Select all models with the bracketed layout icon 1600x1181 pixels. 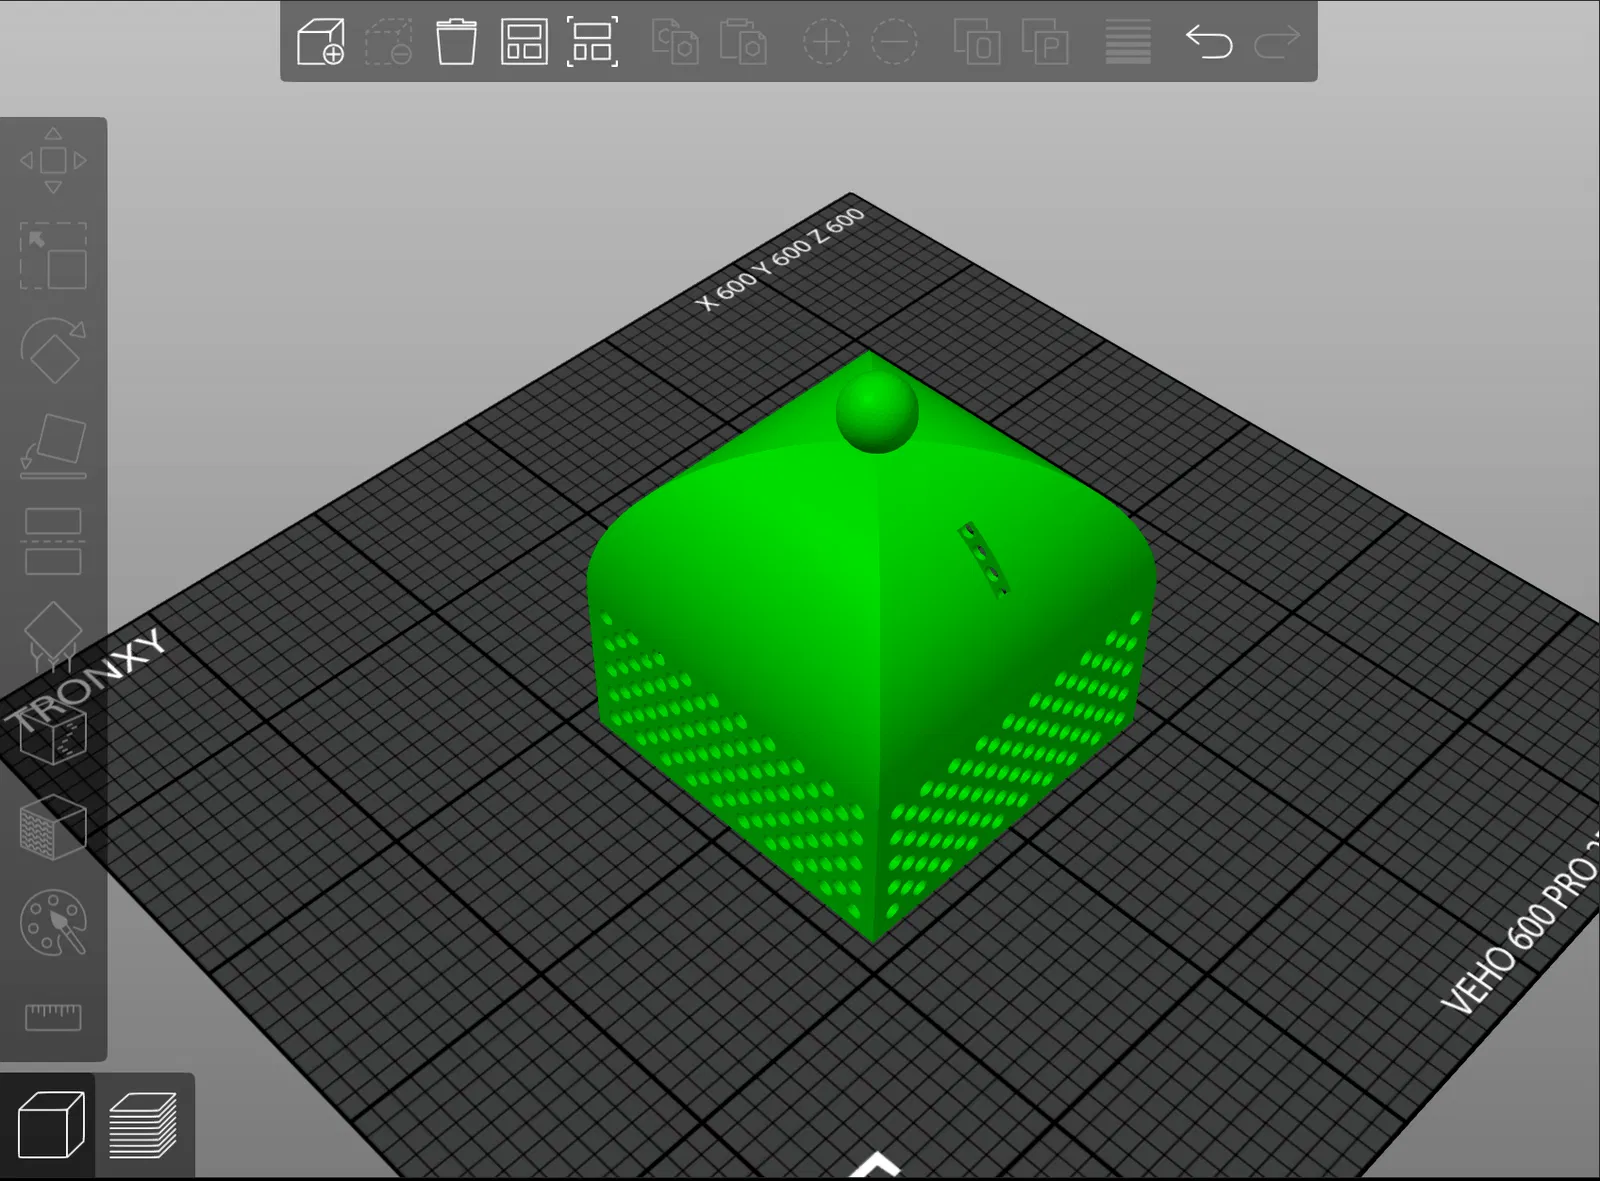592,42
